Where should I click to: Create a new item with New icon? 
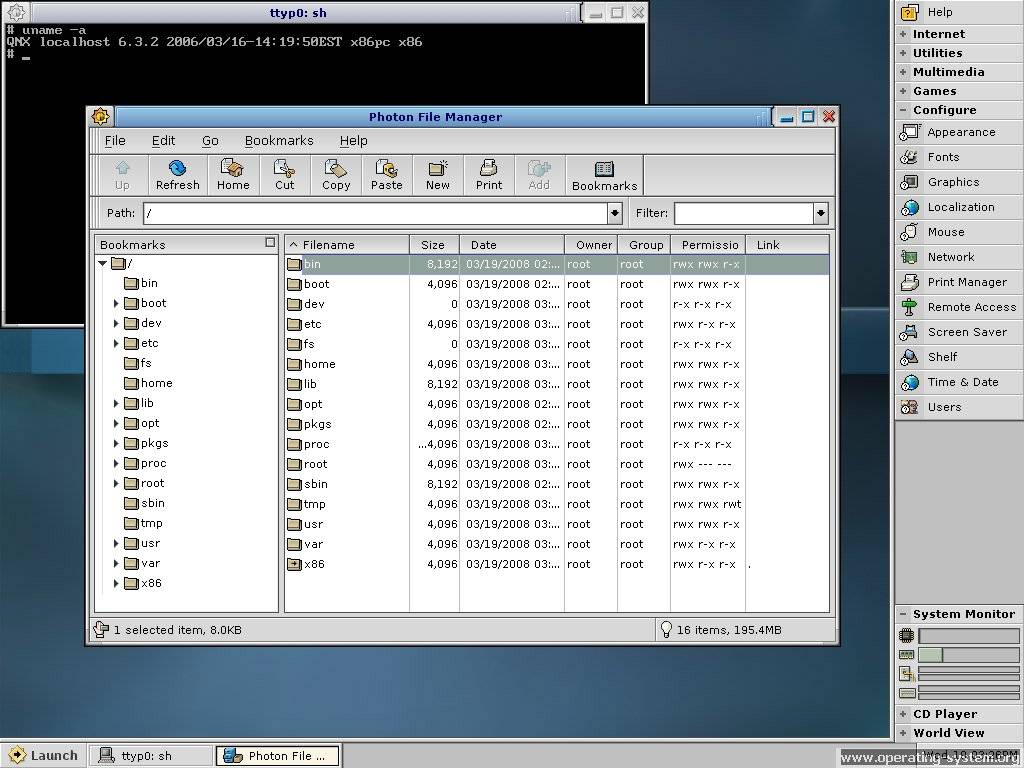pos(438,175)
